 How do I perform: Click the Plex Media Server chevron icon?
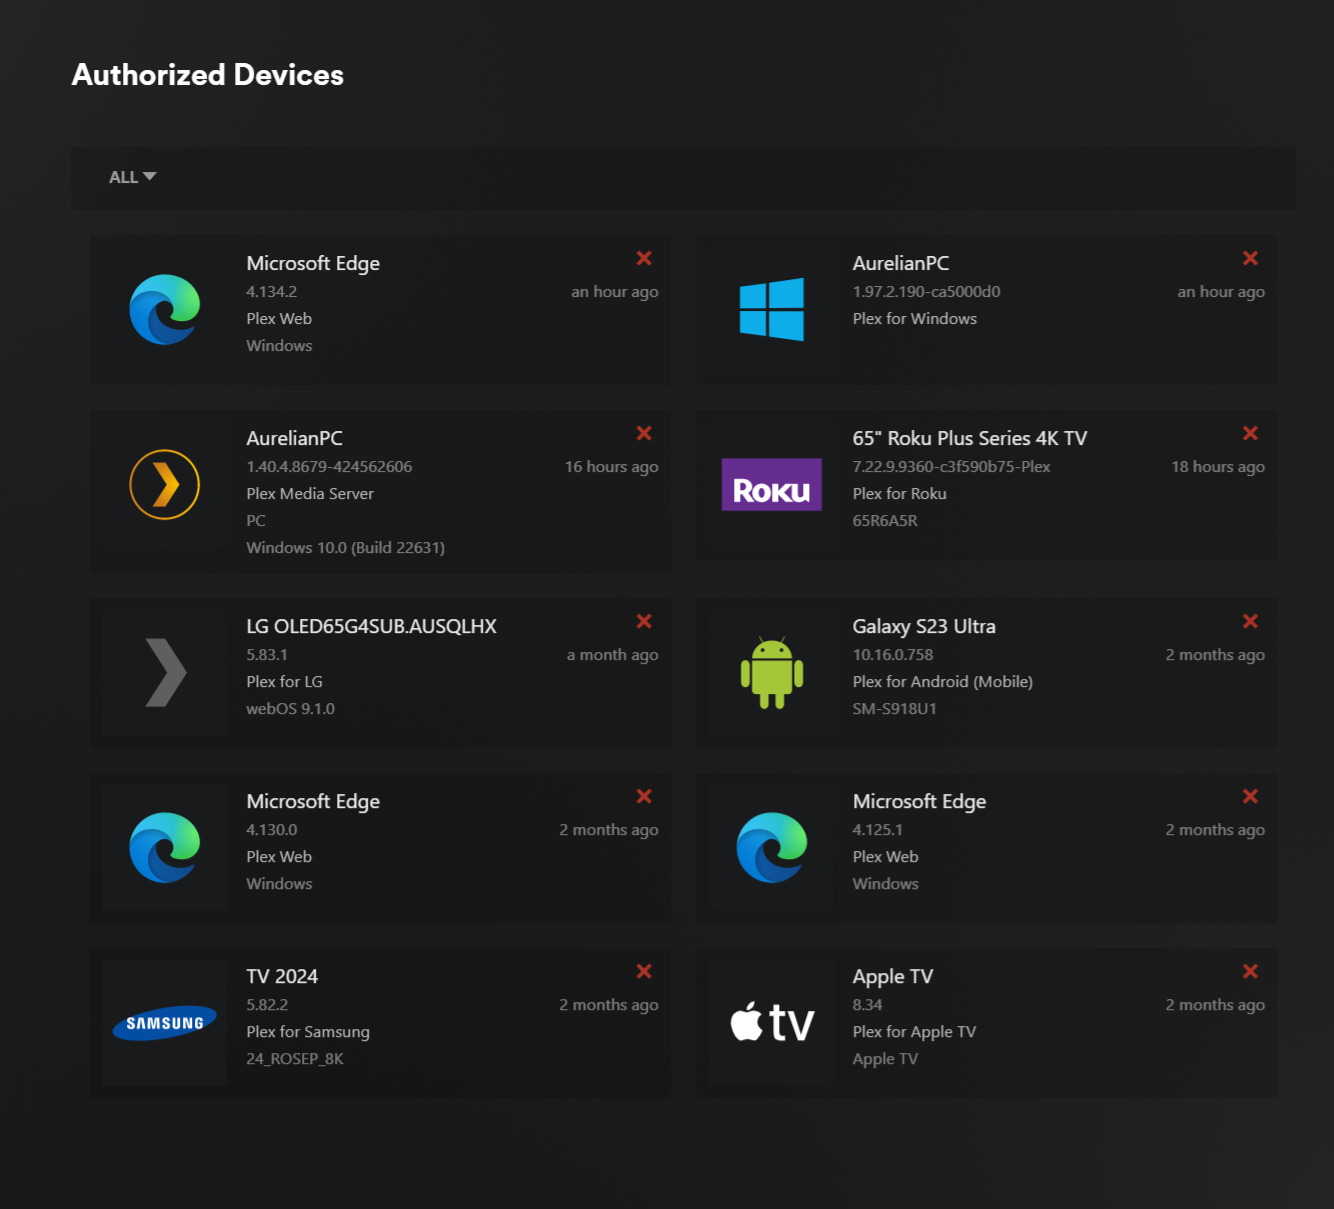click(165, 485)
